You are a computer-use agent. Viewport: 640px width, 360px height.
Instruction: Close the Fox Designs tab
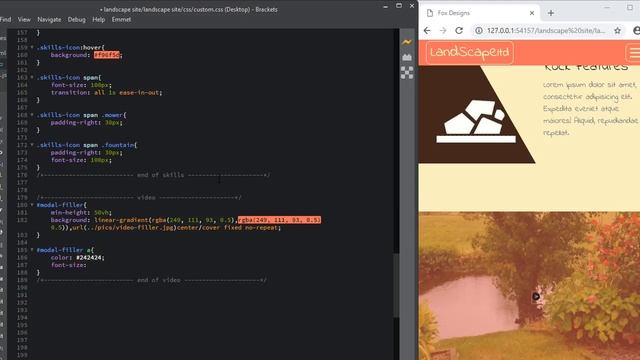[532, 13]
